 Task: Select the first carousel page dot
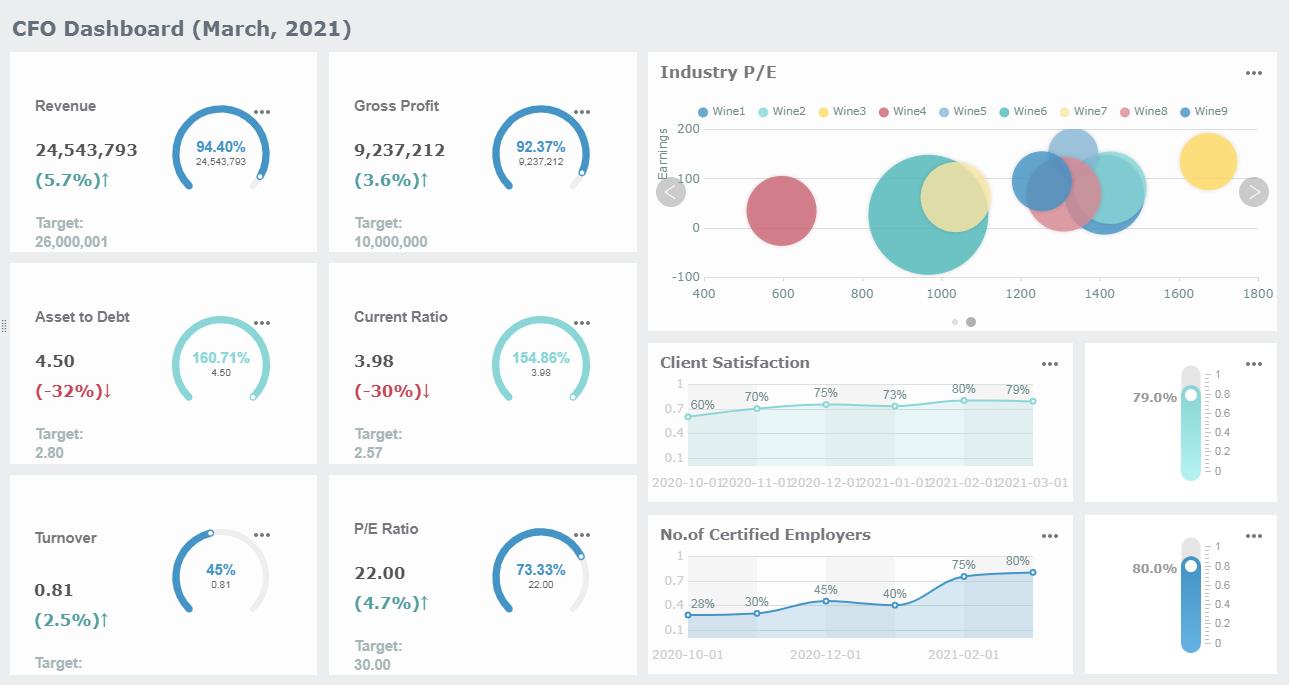(x=955, y=322)
